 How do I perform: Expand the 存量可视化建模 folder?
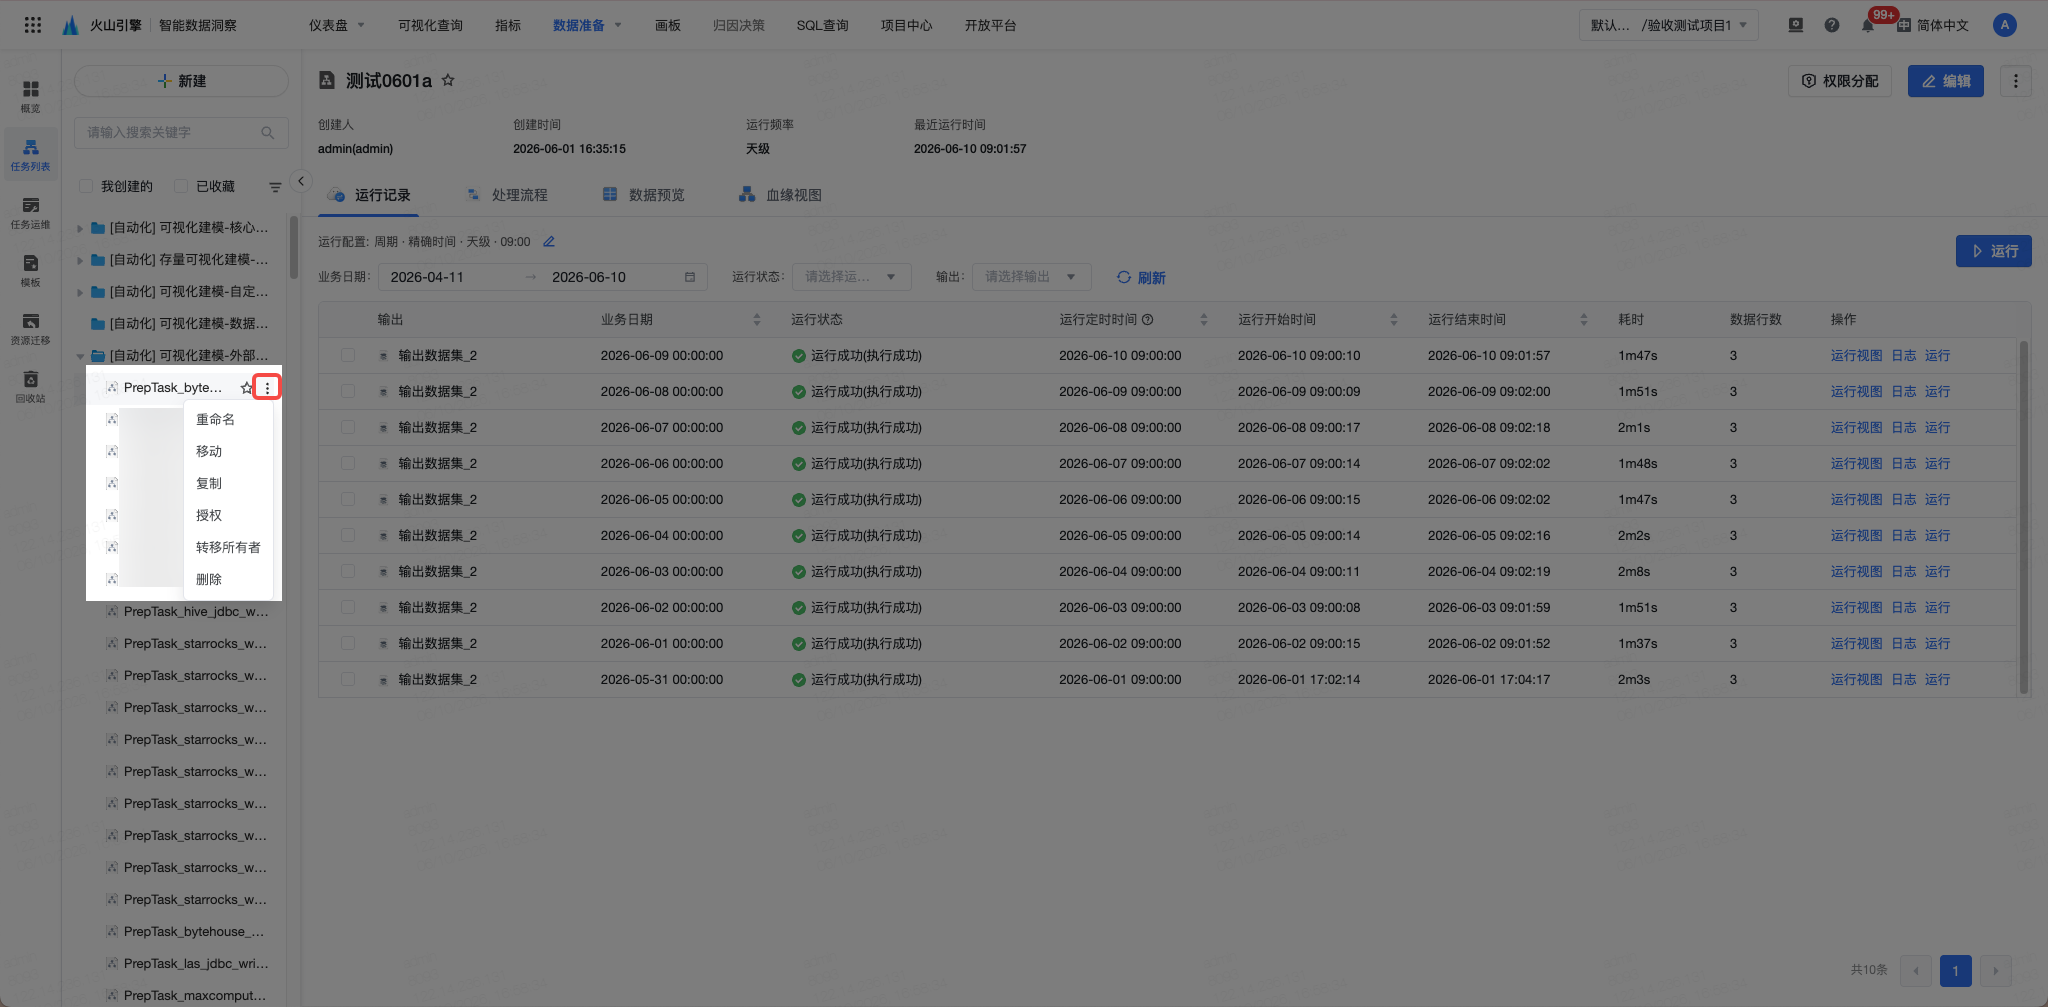[x=80, y=260]
